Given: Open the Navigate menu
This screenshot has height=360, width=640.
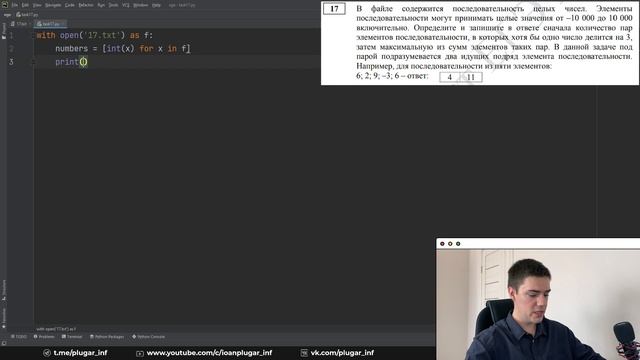Looking at the screenshot, I should pyautogui.click(x=53, y=5).
